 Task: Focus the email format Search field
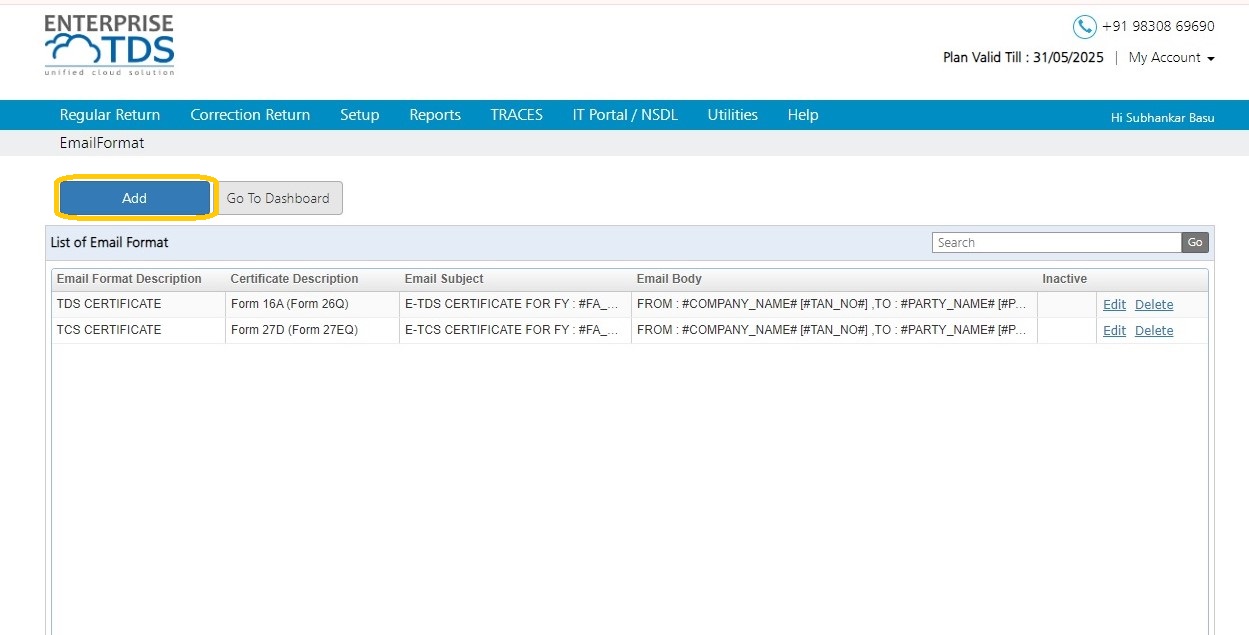[1057, 242]
